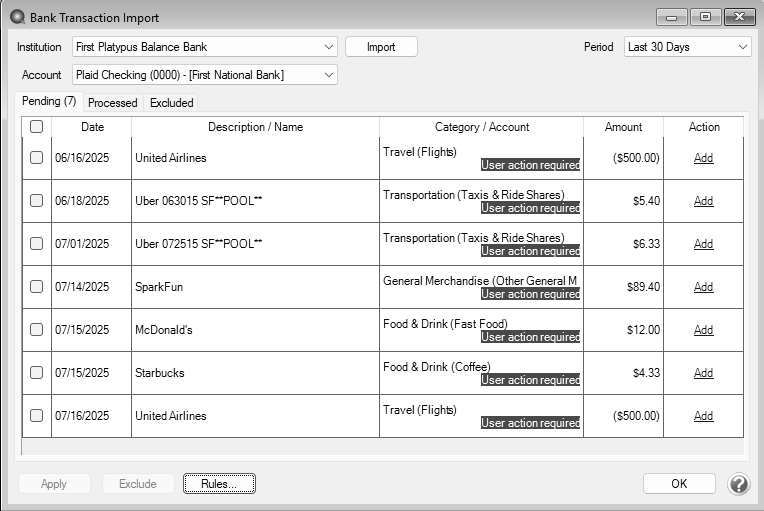This screenshot has width=764, height=511.
Task: Open the Rules... dialog button
Action: coord(219,484)
